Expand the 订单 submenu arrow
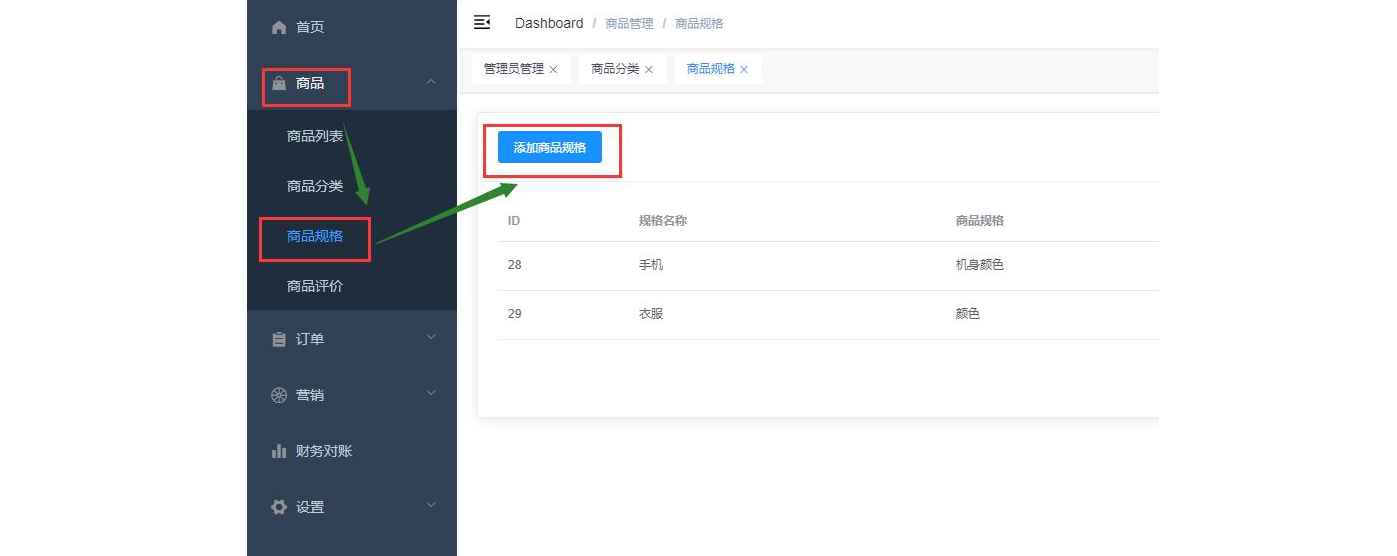The width and height of the screenshot is (1397, 556). tap(431, 338)
